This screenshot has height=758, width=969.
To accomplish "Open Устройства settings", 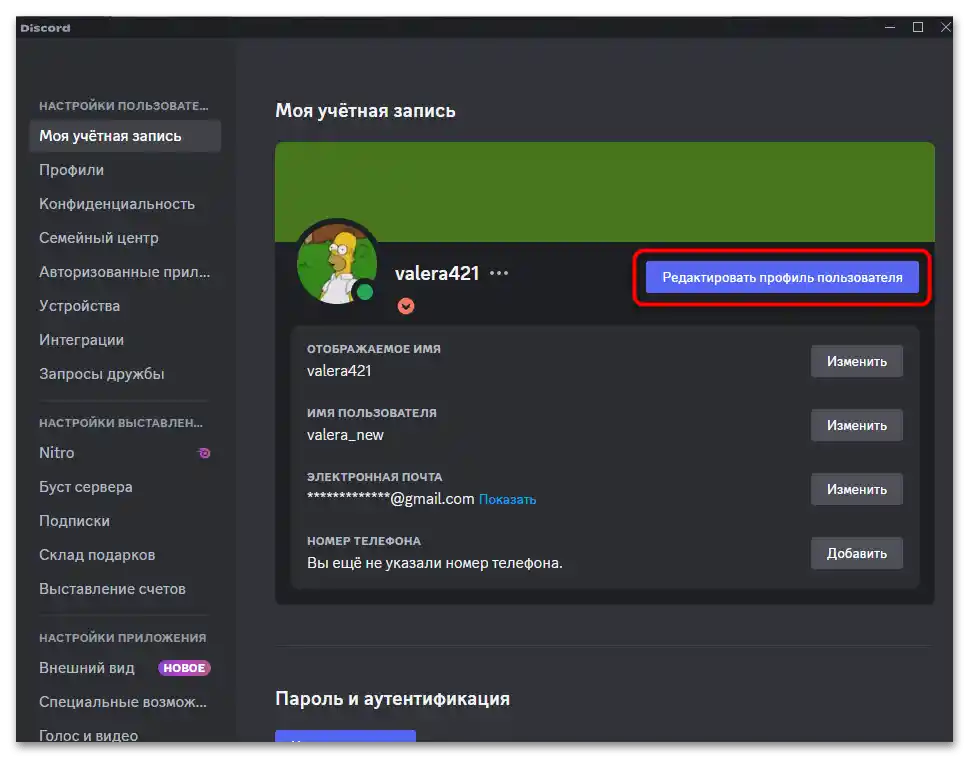I will [125, 306].
